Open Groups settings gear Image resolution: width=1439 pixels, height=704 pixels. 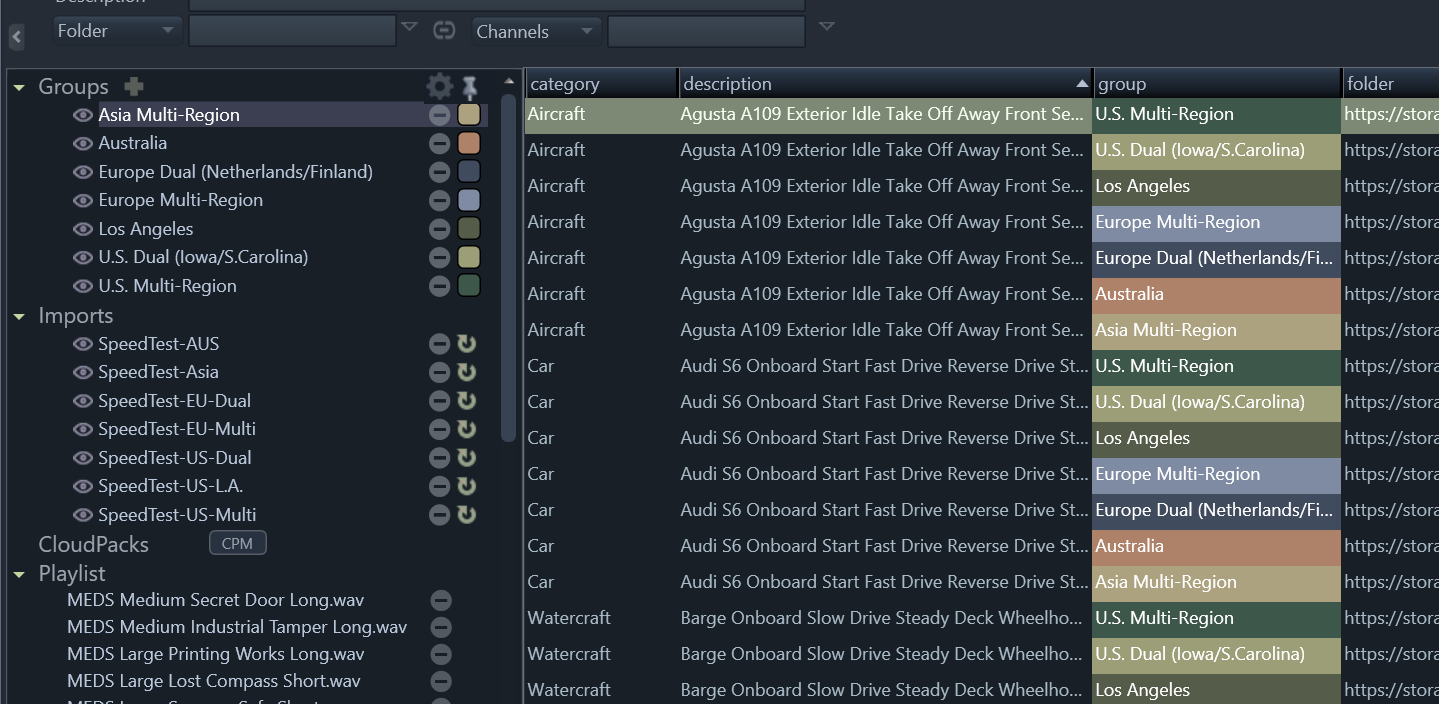[x=439, y=86]
